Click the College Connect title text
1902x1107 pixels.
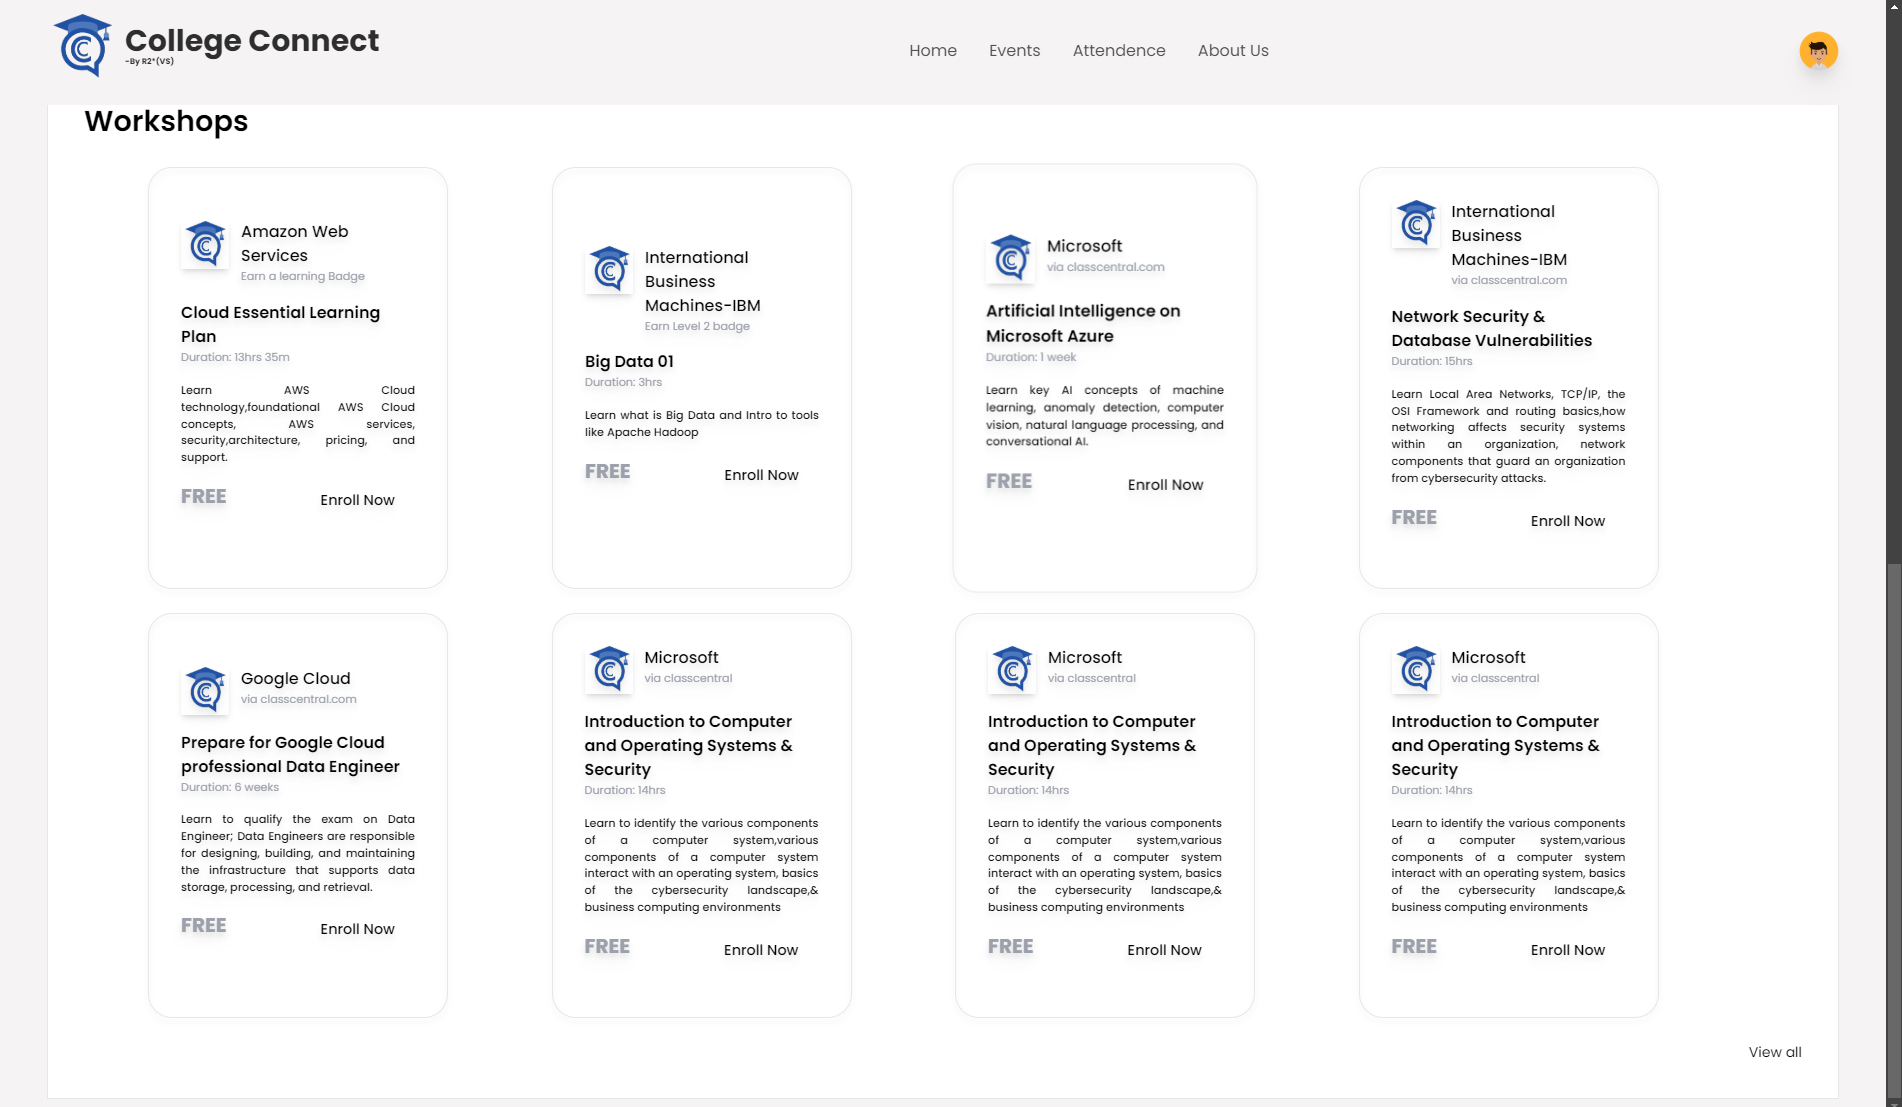[x=252, y=40]
